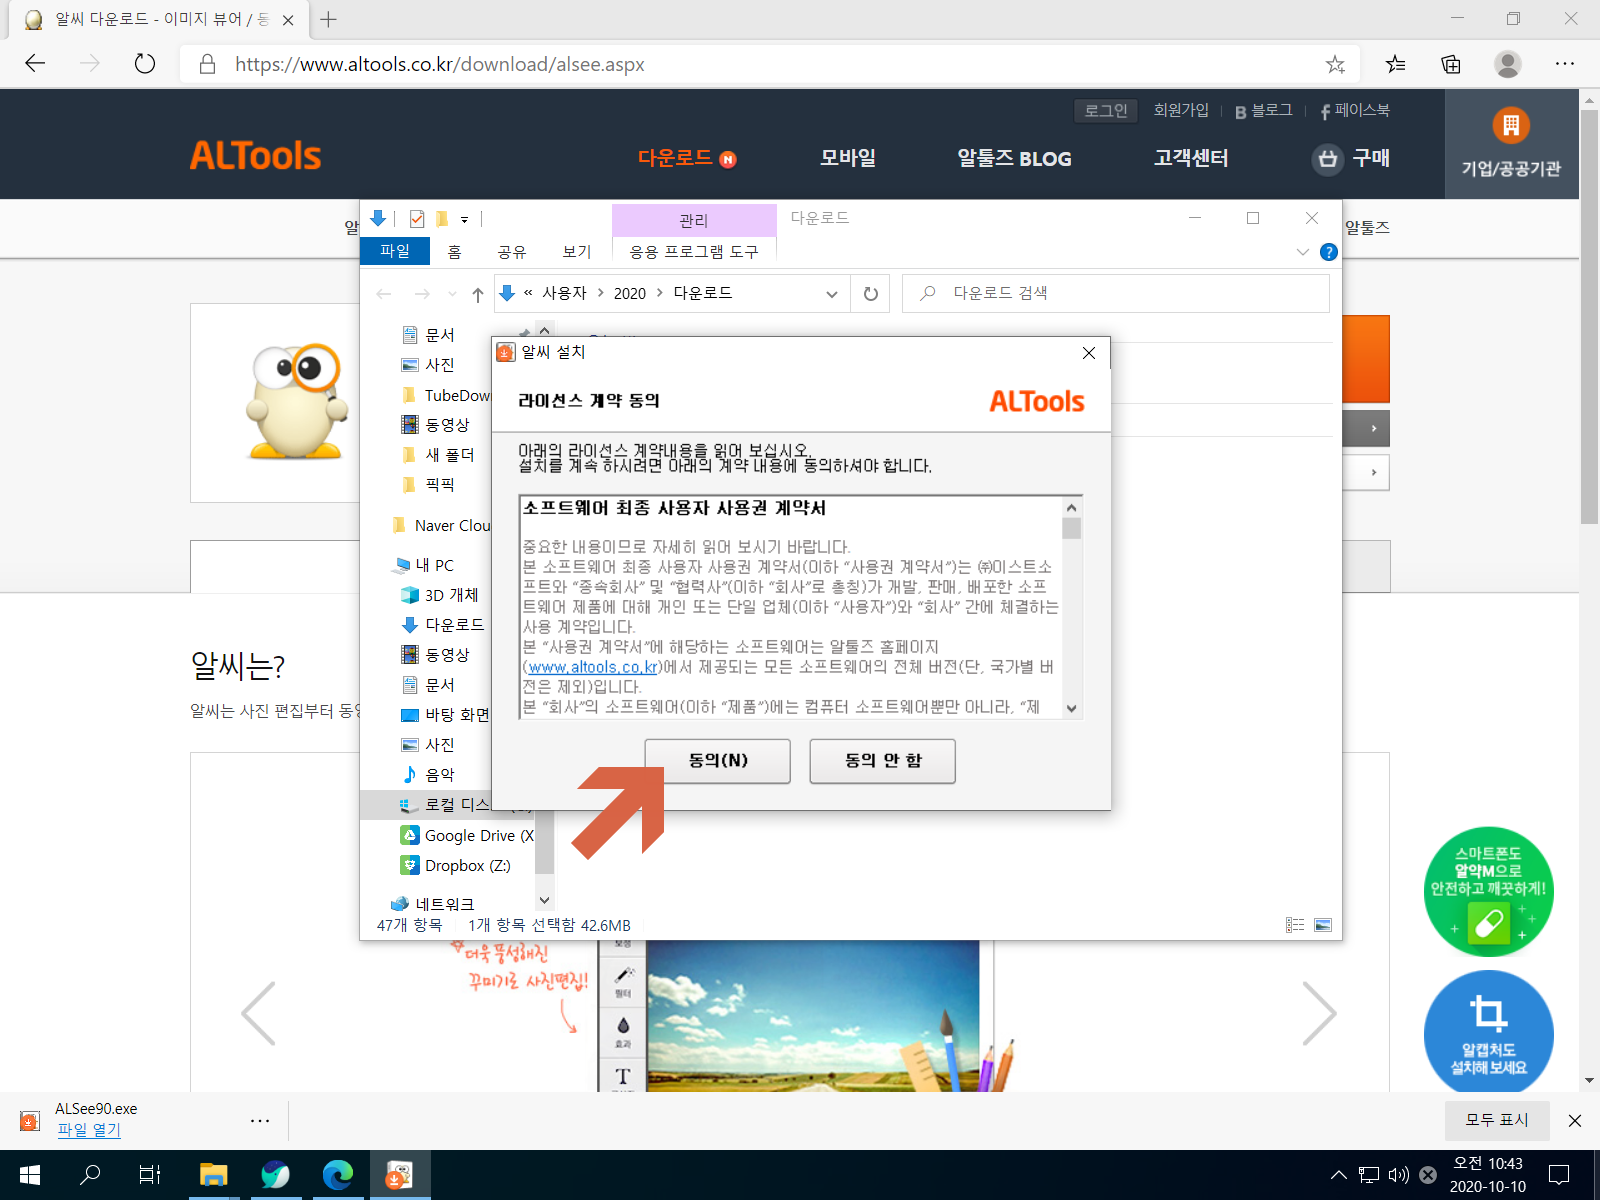Switch Explorer to large icons view
The image size is (1600, 1200).
(x=1323, y=925)
